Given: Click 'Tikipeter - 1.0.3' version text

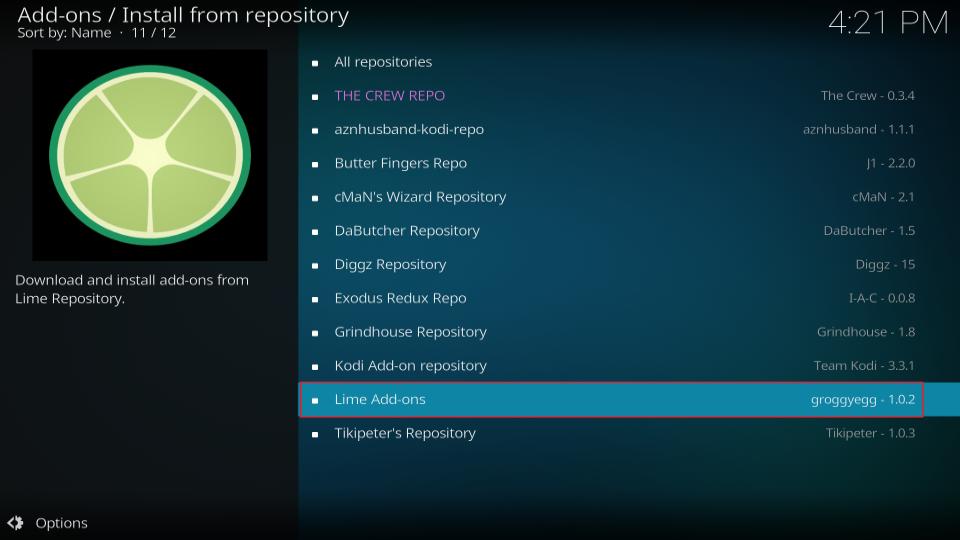Looking at the screenshot, I should click(x=870, y=433).
